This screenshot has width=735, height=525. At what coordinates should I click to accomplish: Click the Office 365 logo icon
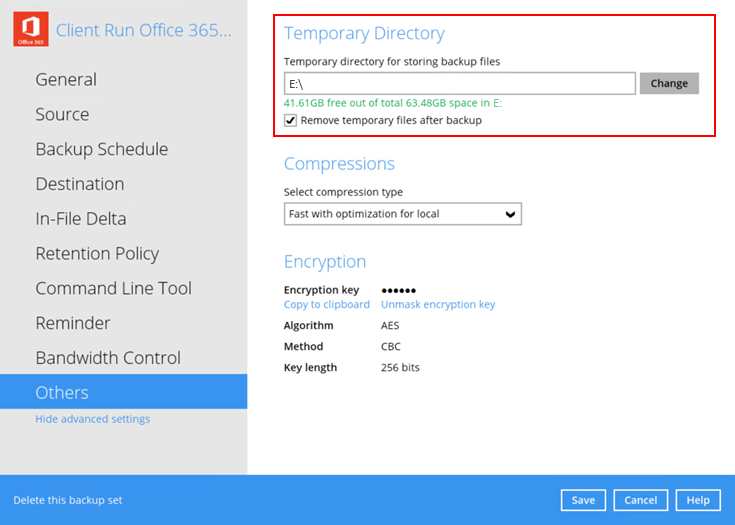pos(30,30)
